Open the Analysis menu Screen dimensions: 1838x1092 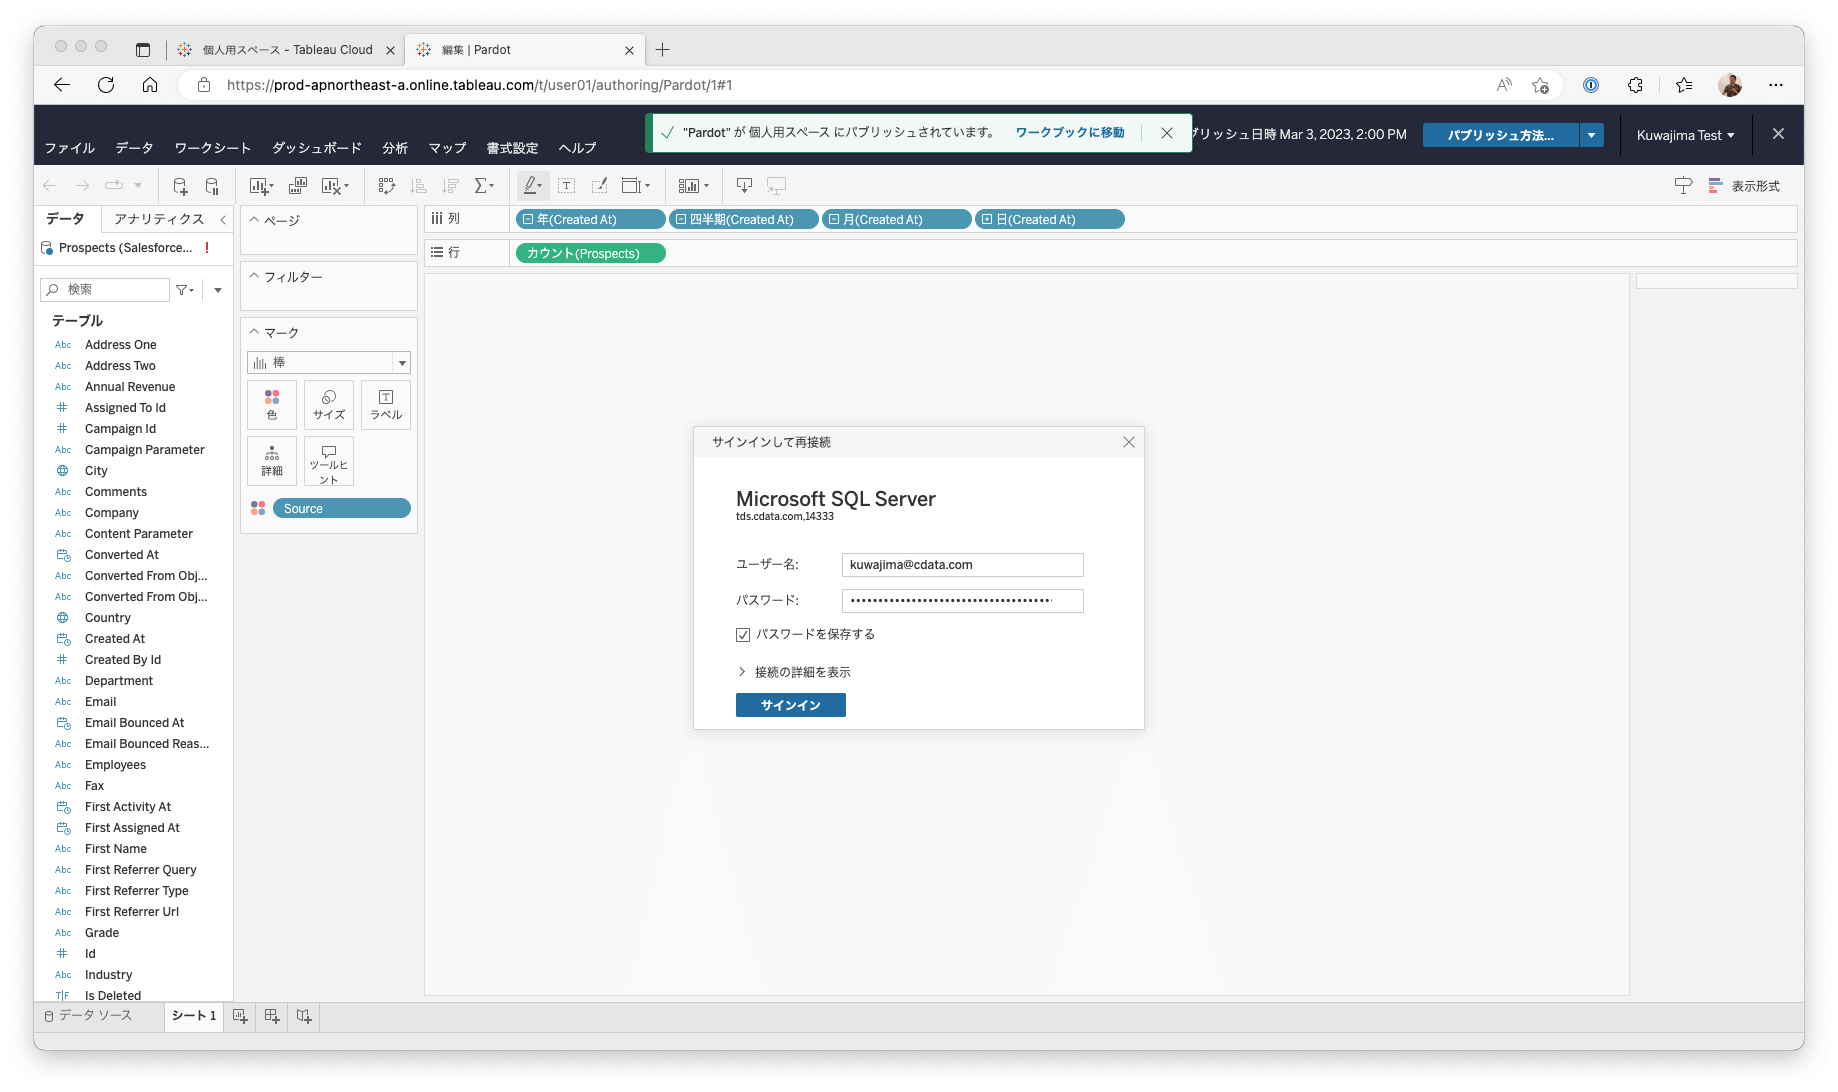tap(395, 148)
